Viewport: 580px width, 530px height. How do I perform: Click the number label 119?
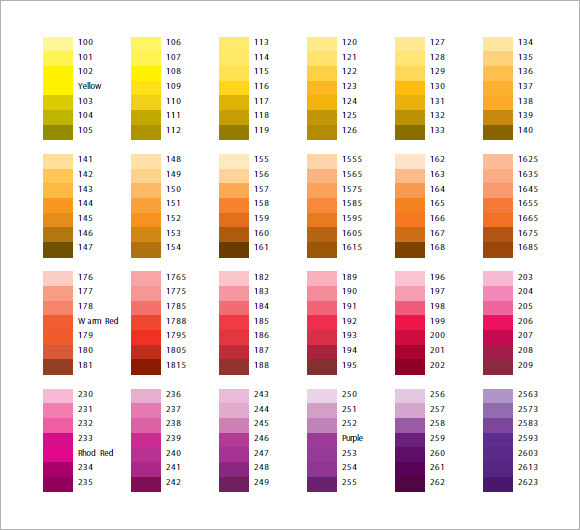coord(262,130)
